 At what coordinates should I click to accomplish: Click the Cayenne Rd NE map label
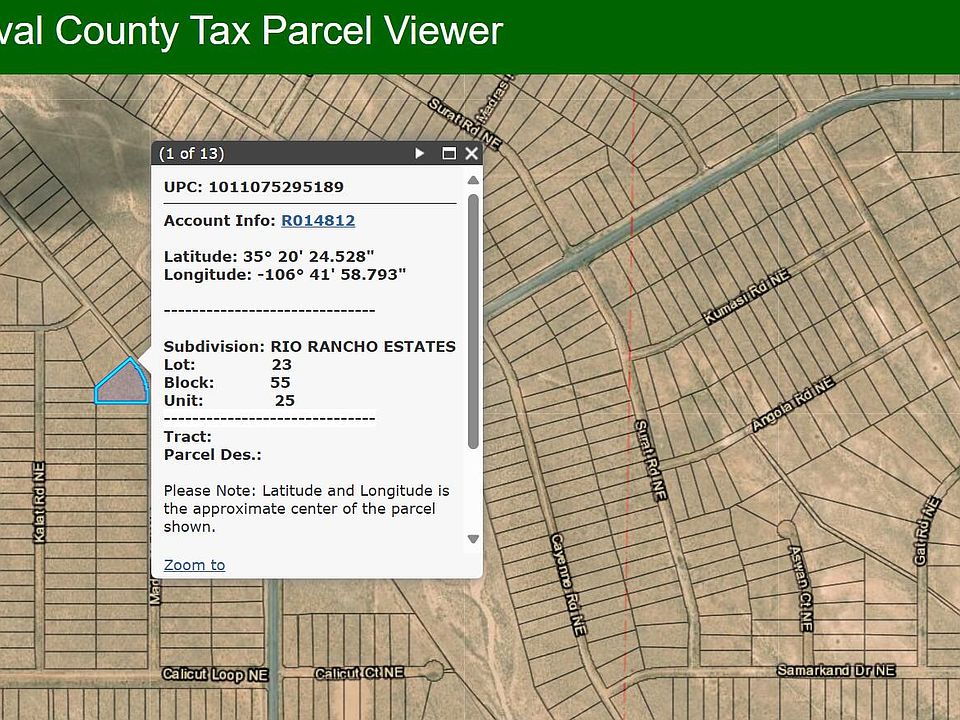tap(568, 584)
